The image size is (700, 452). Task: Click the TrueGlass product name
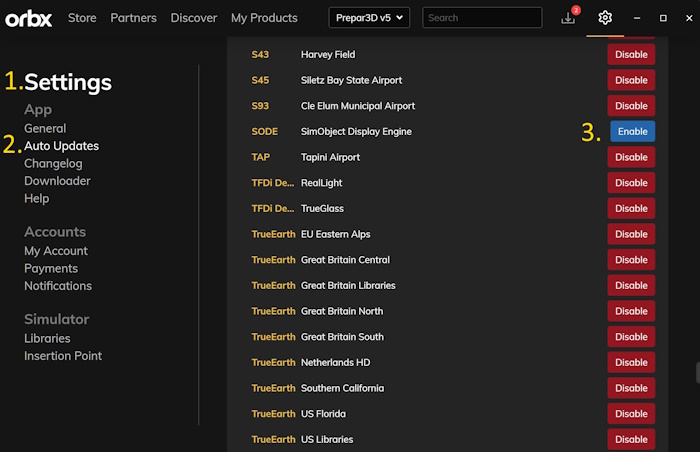click(x=322, y=209)
